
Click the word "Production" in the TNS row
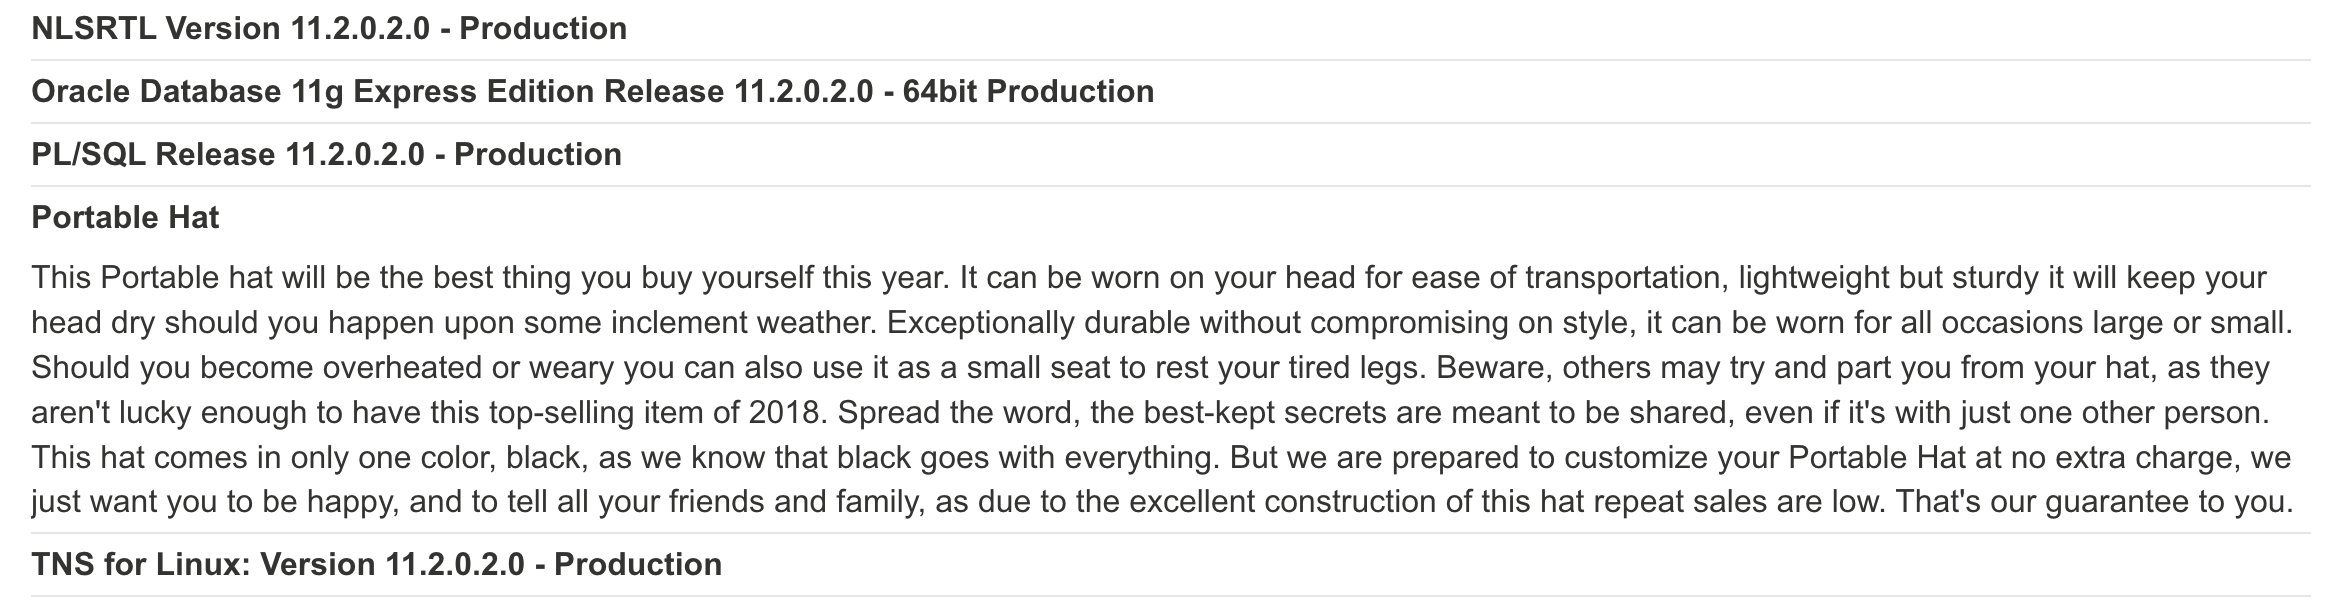point(638,565)
